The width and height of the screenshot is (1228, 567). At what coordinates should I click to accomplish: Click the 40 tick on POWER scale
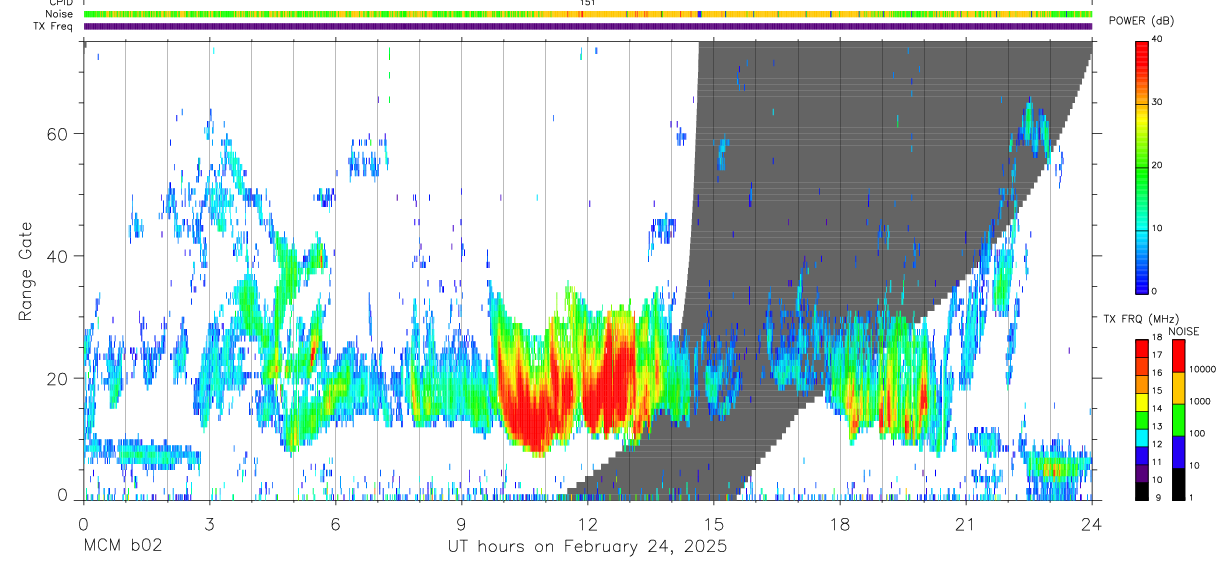click(1157, 39)
